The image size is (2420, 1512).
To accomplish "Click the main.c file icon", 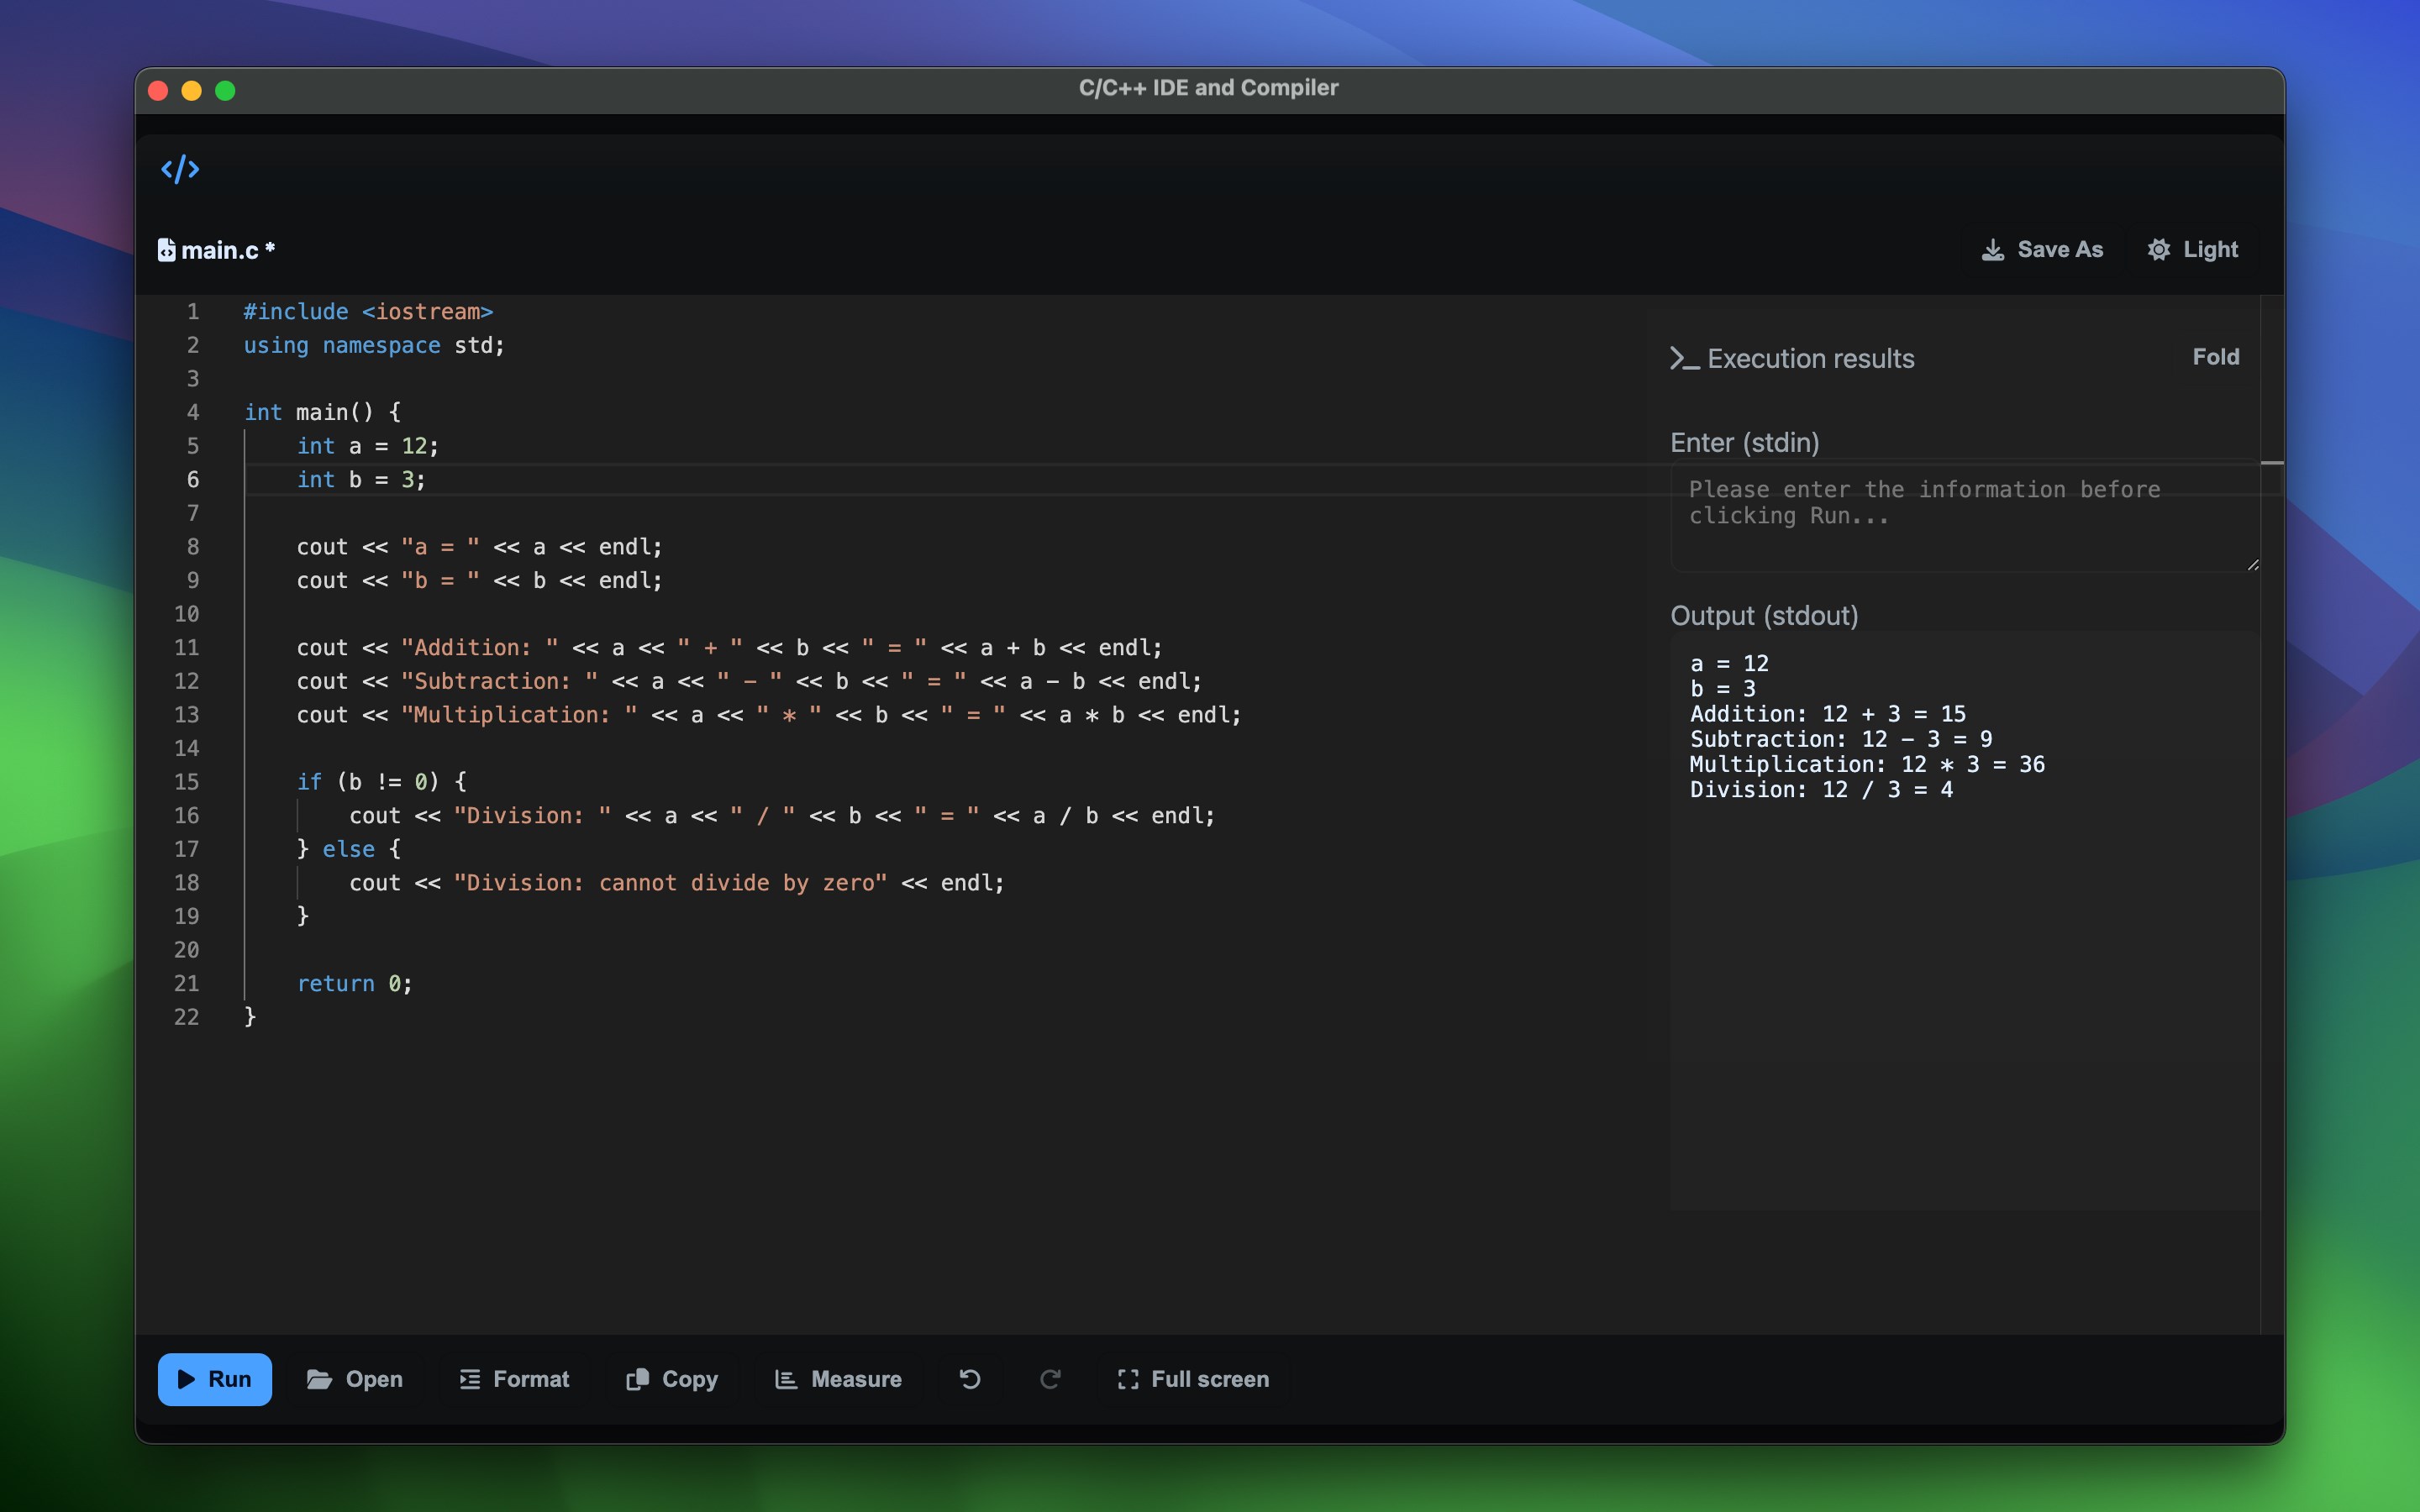I will click(166, 250).
